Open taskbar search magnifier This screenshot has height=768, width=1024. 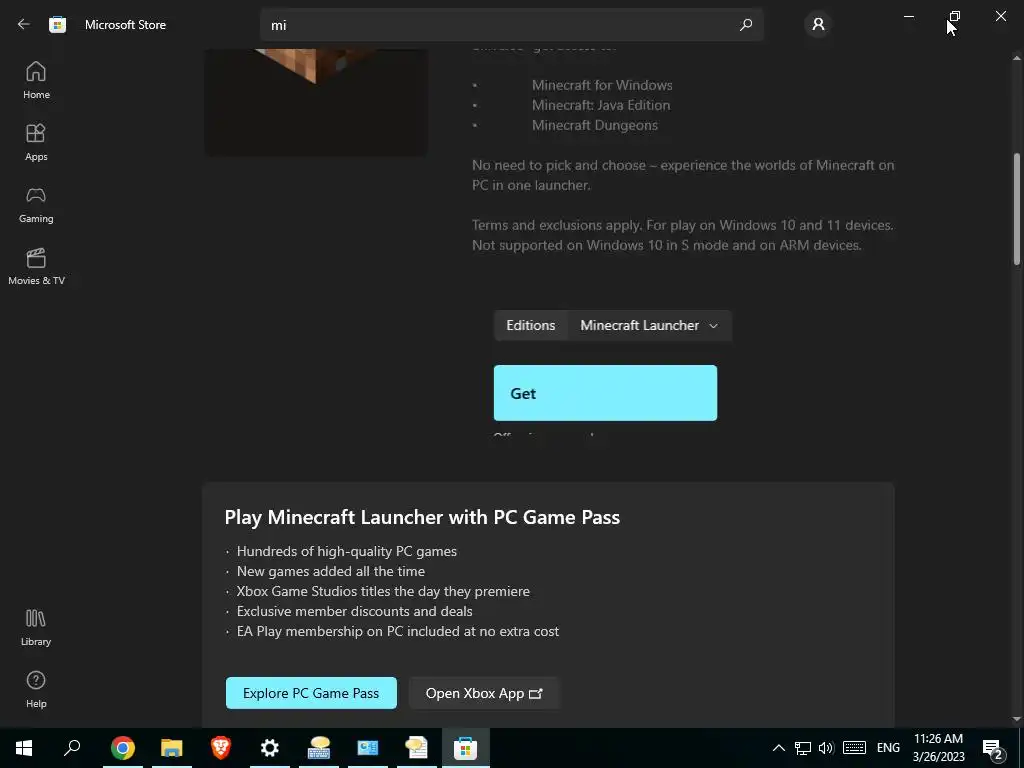[72, 748]
